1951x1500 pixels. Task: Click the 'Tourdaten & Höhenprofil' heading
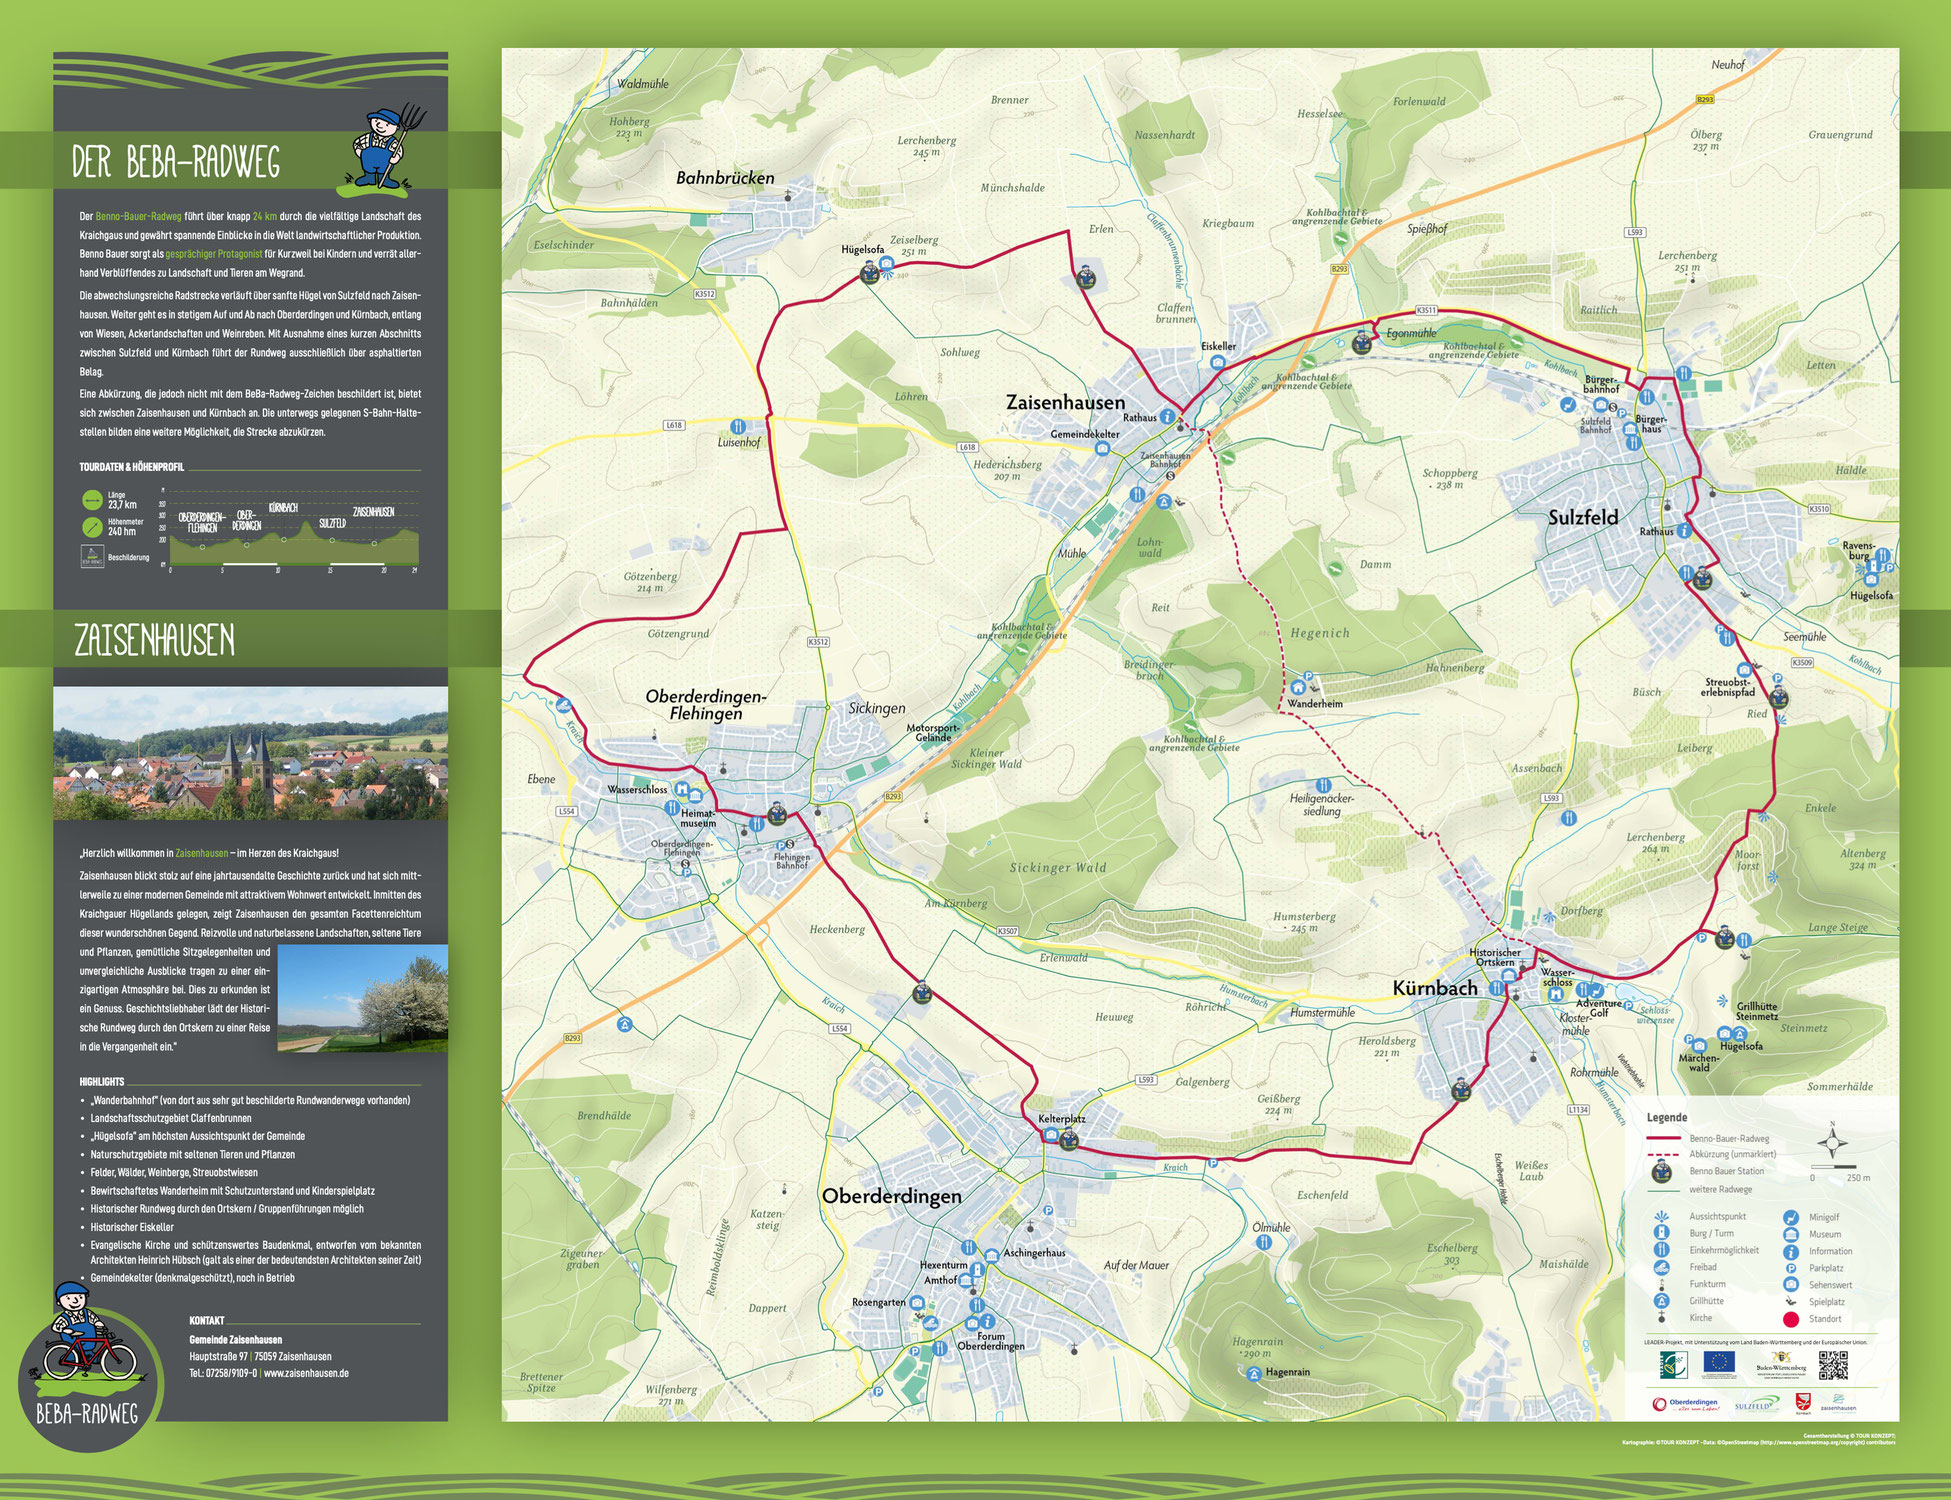click(x=132, y=467)
